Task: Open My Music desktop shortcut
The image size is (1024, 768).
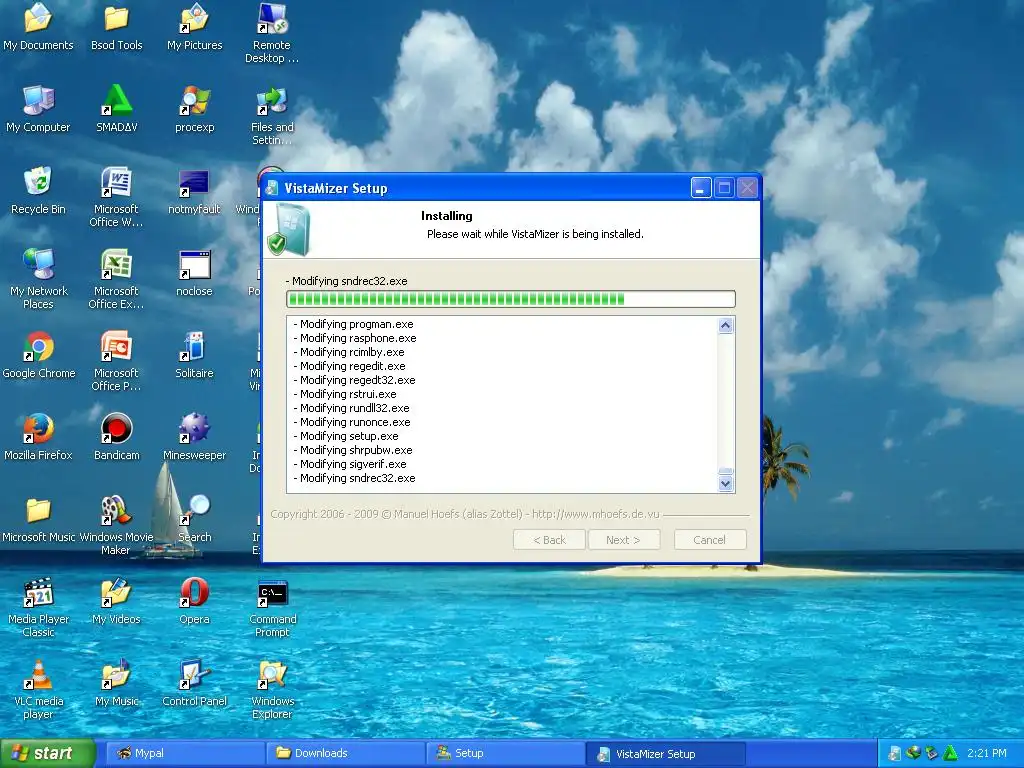Action: [116, 684]
